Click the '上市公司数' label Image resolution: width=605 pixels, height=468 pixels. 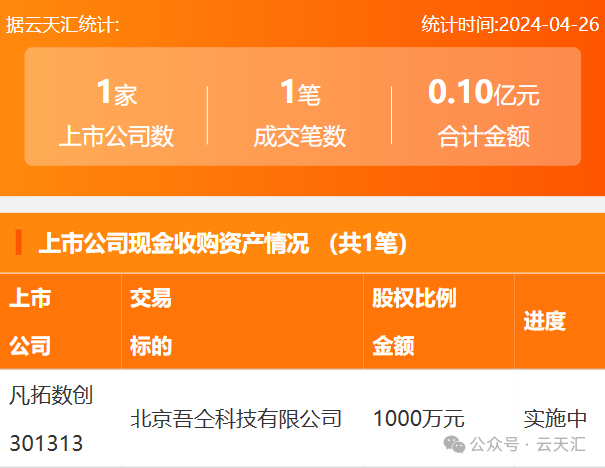[x=117, y=136]
